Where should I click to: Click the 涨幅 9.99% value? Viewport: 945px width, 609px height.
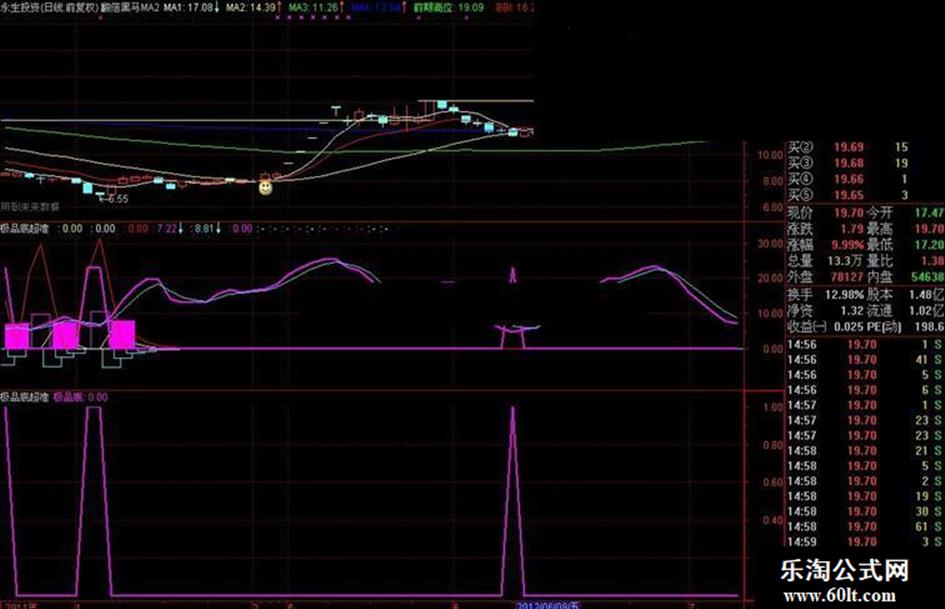click(848, 245)
